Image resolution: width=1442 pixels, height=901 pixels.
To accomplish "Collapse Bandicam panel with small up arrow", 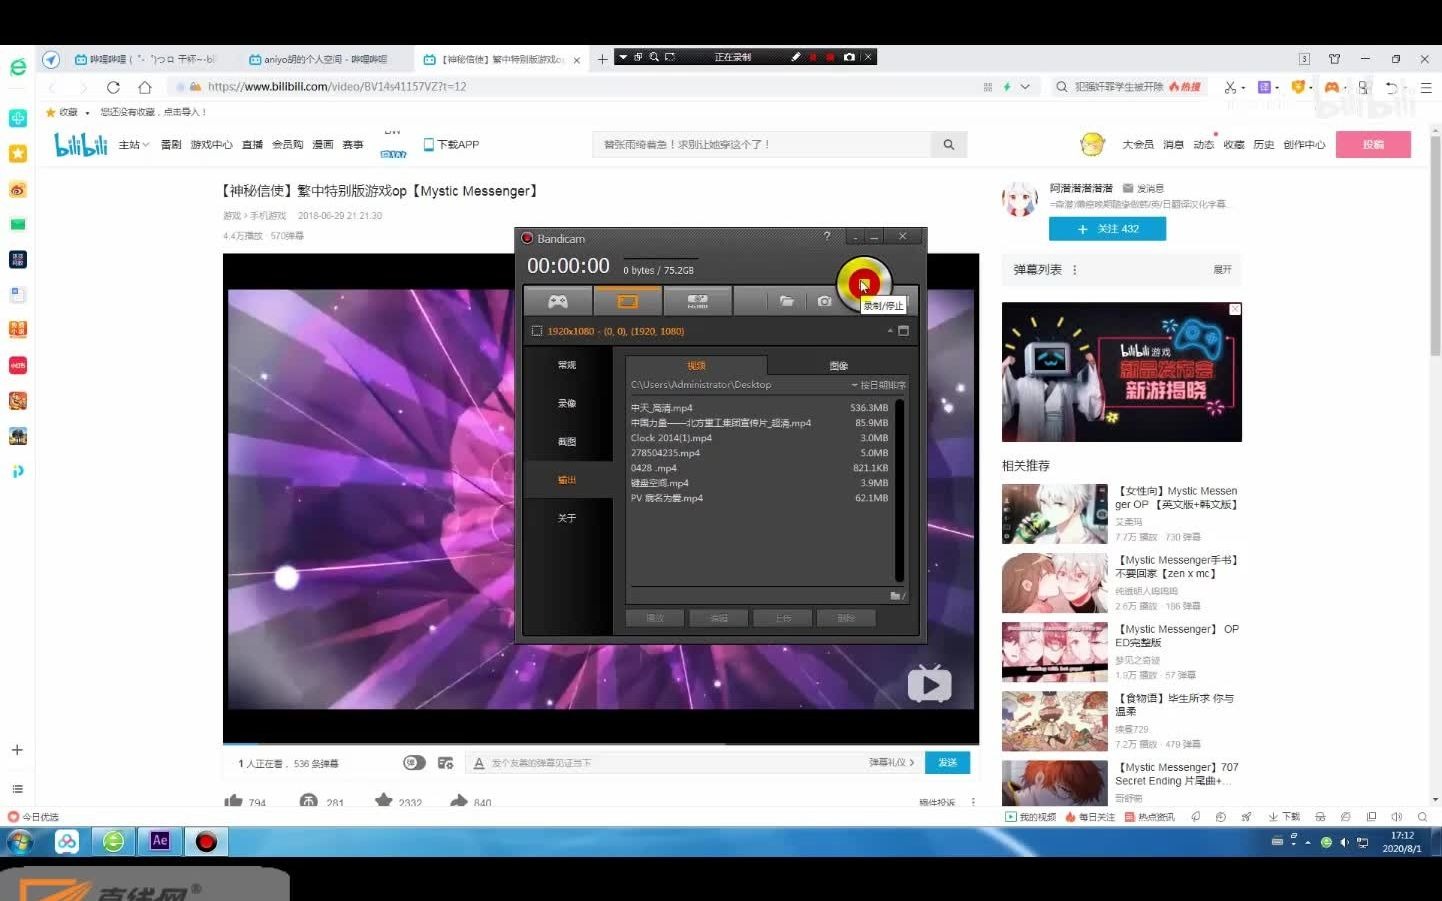I will [x=890, y=331].
